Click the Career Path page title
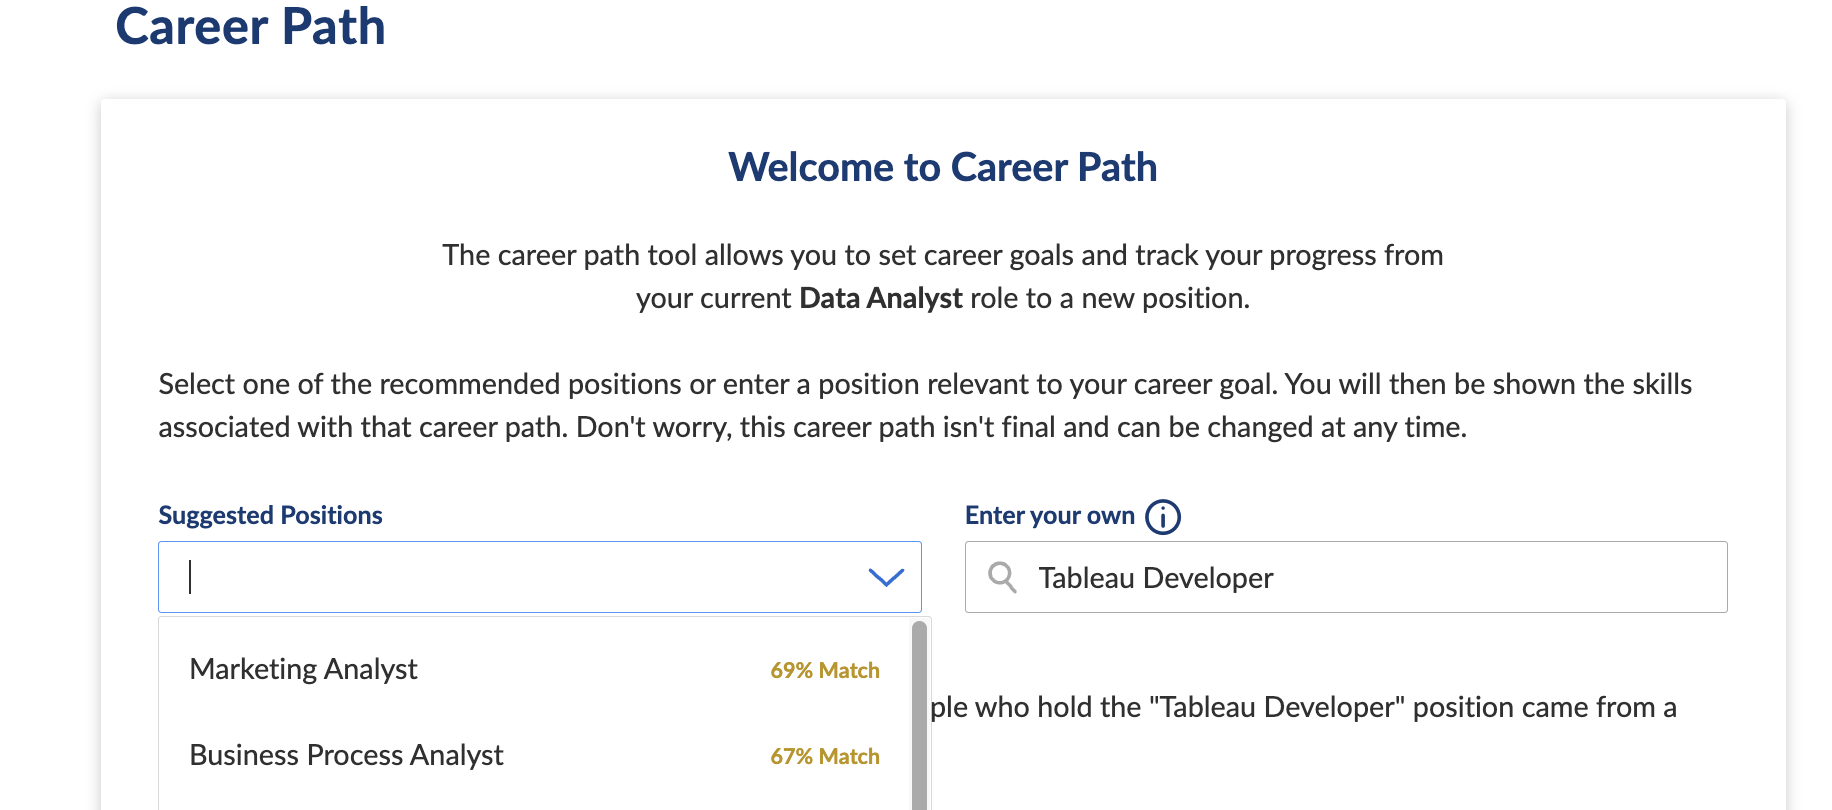 (x=250, y=26)
